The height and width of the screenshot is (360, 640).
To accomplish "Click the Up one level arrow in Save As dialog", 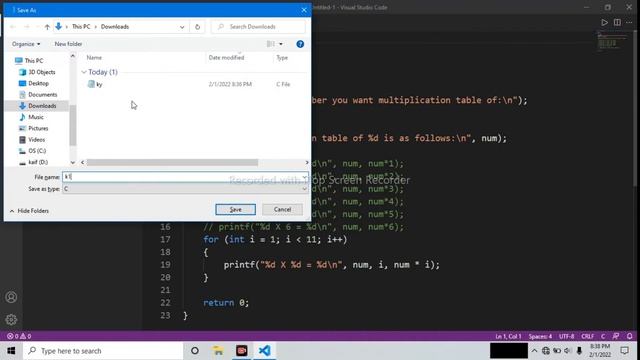I will tap(47, 27).
